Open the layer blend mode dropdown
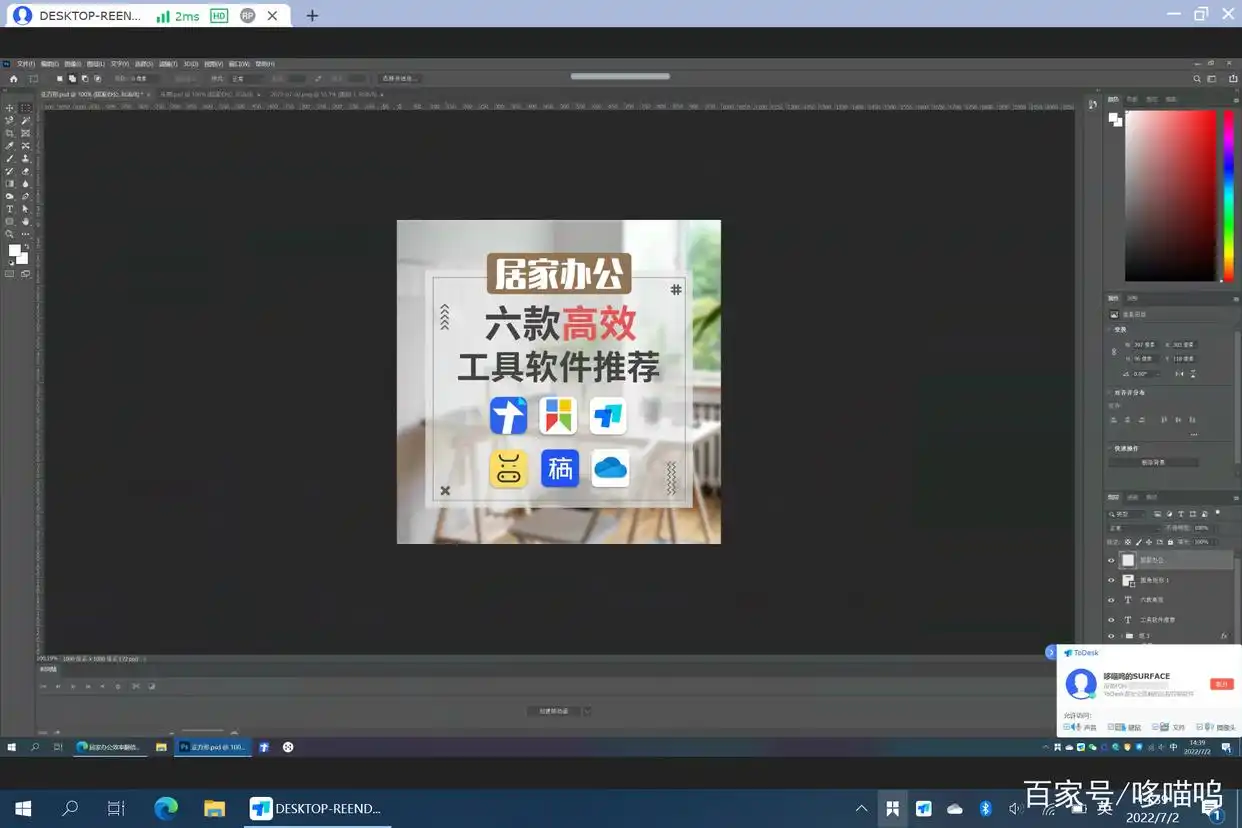The height and width of the screenshot is (828, 1242). (x=1134, y=528)
